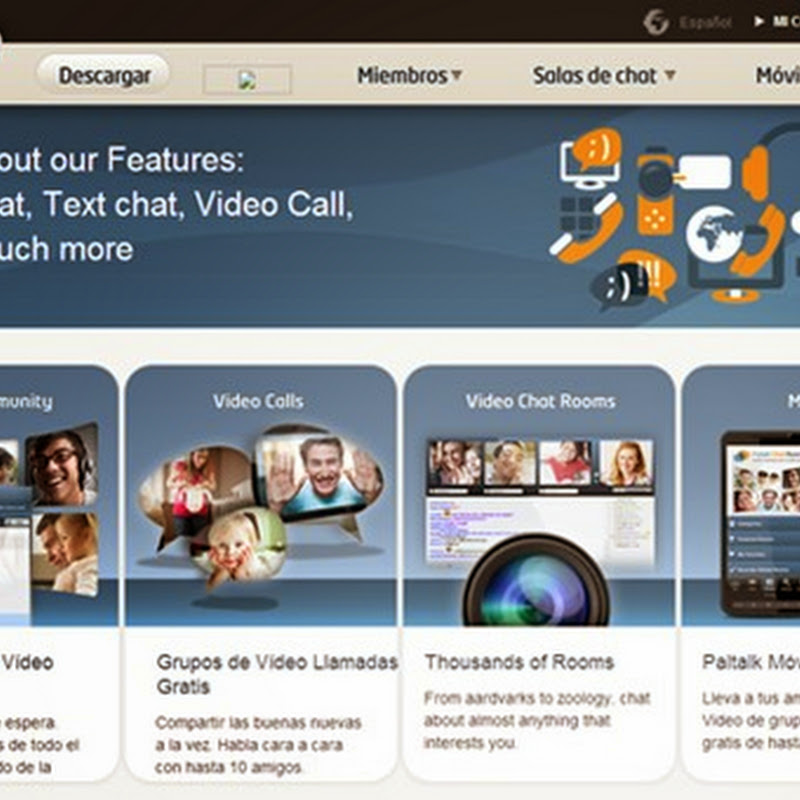Expand the Salas de chat dropdown arrow

click(x=670, y=76)
